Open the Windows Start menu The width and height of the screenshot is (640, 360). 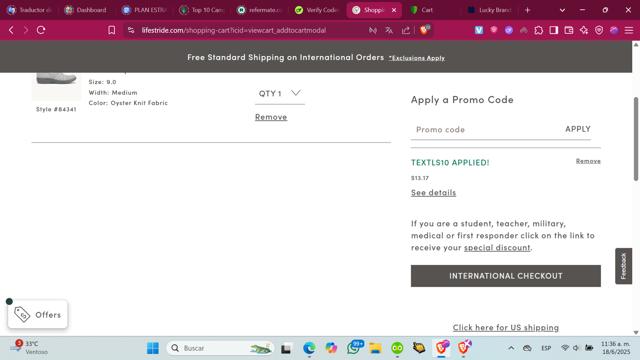point(153,348)
